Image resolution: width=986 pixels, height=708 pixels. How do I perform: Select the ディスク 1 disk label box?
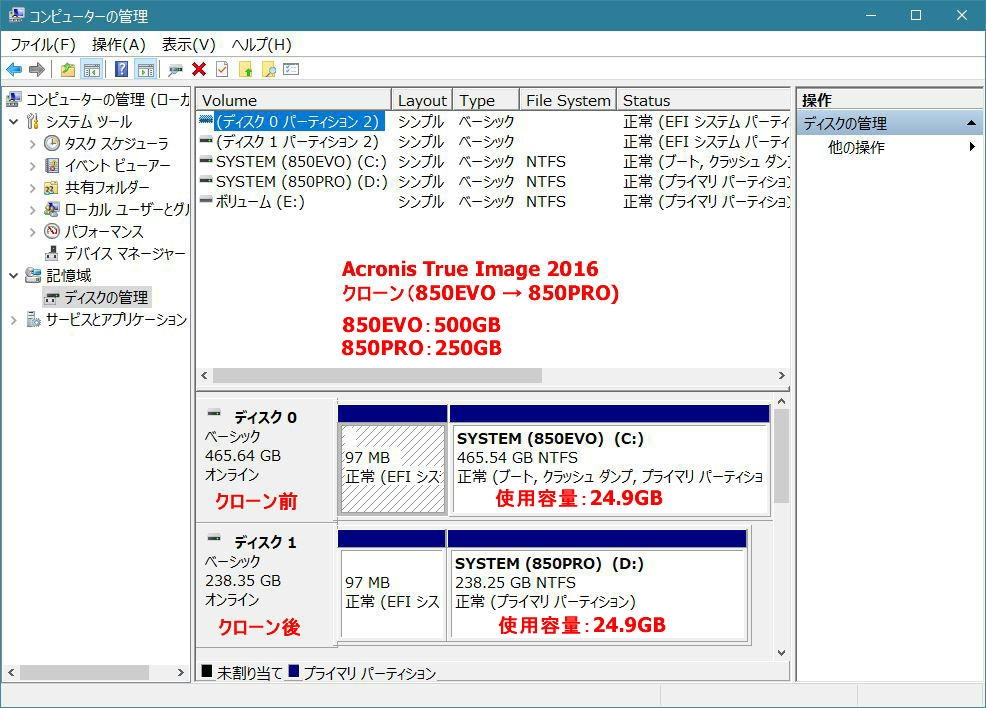click(265, 585)
